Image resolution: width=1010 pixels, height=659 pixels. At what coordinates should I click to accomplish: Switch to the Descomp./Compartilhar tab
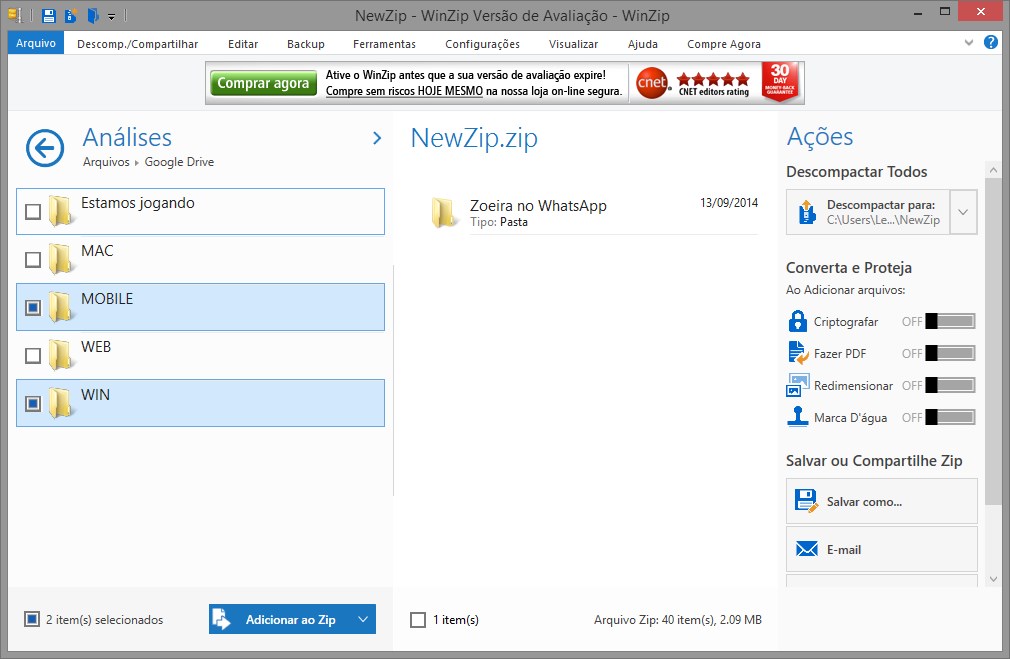point(138,44)
